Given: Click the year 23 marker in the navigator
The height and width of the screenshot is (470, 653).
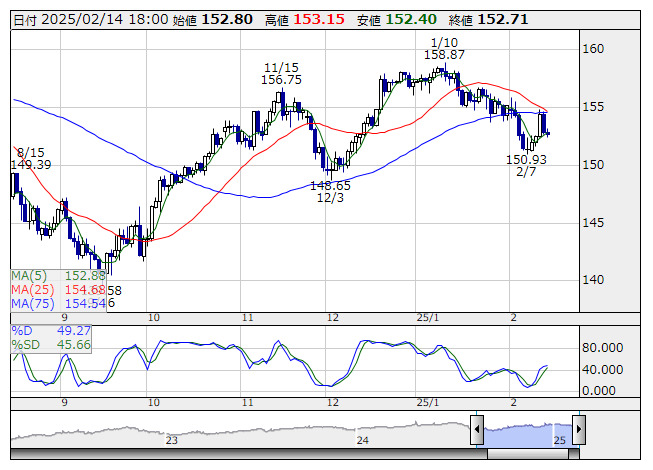Looking at the screenshot, I should (x=172, y=440).
